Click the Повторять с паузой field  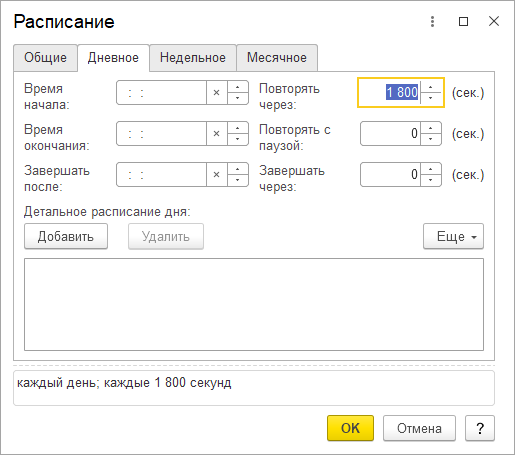(390, 133)
